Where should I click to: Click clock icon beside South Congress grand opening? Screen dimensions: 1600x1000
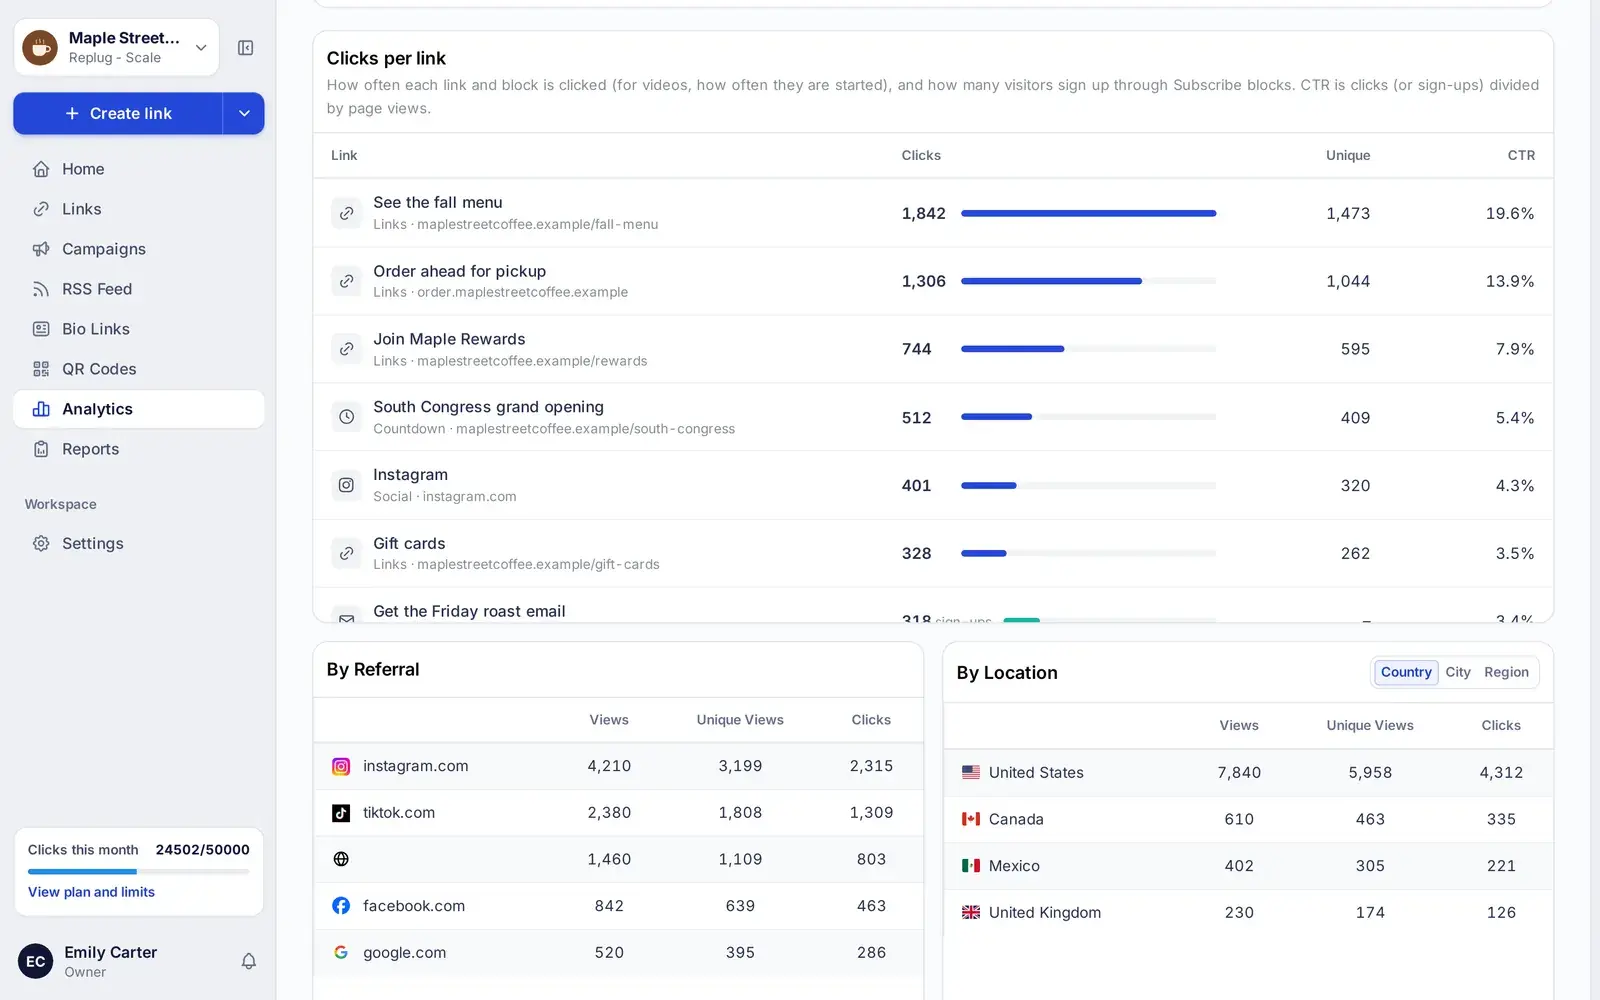(346, 417)
